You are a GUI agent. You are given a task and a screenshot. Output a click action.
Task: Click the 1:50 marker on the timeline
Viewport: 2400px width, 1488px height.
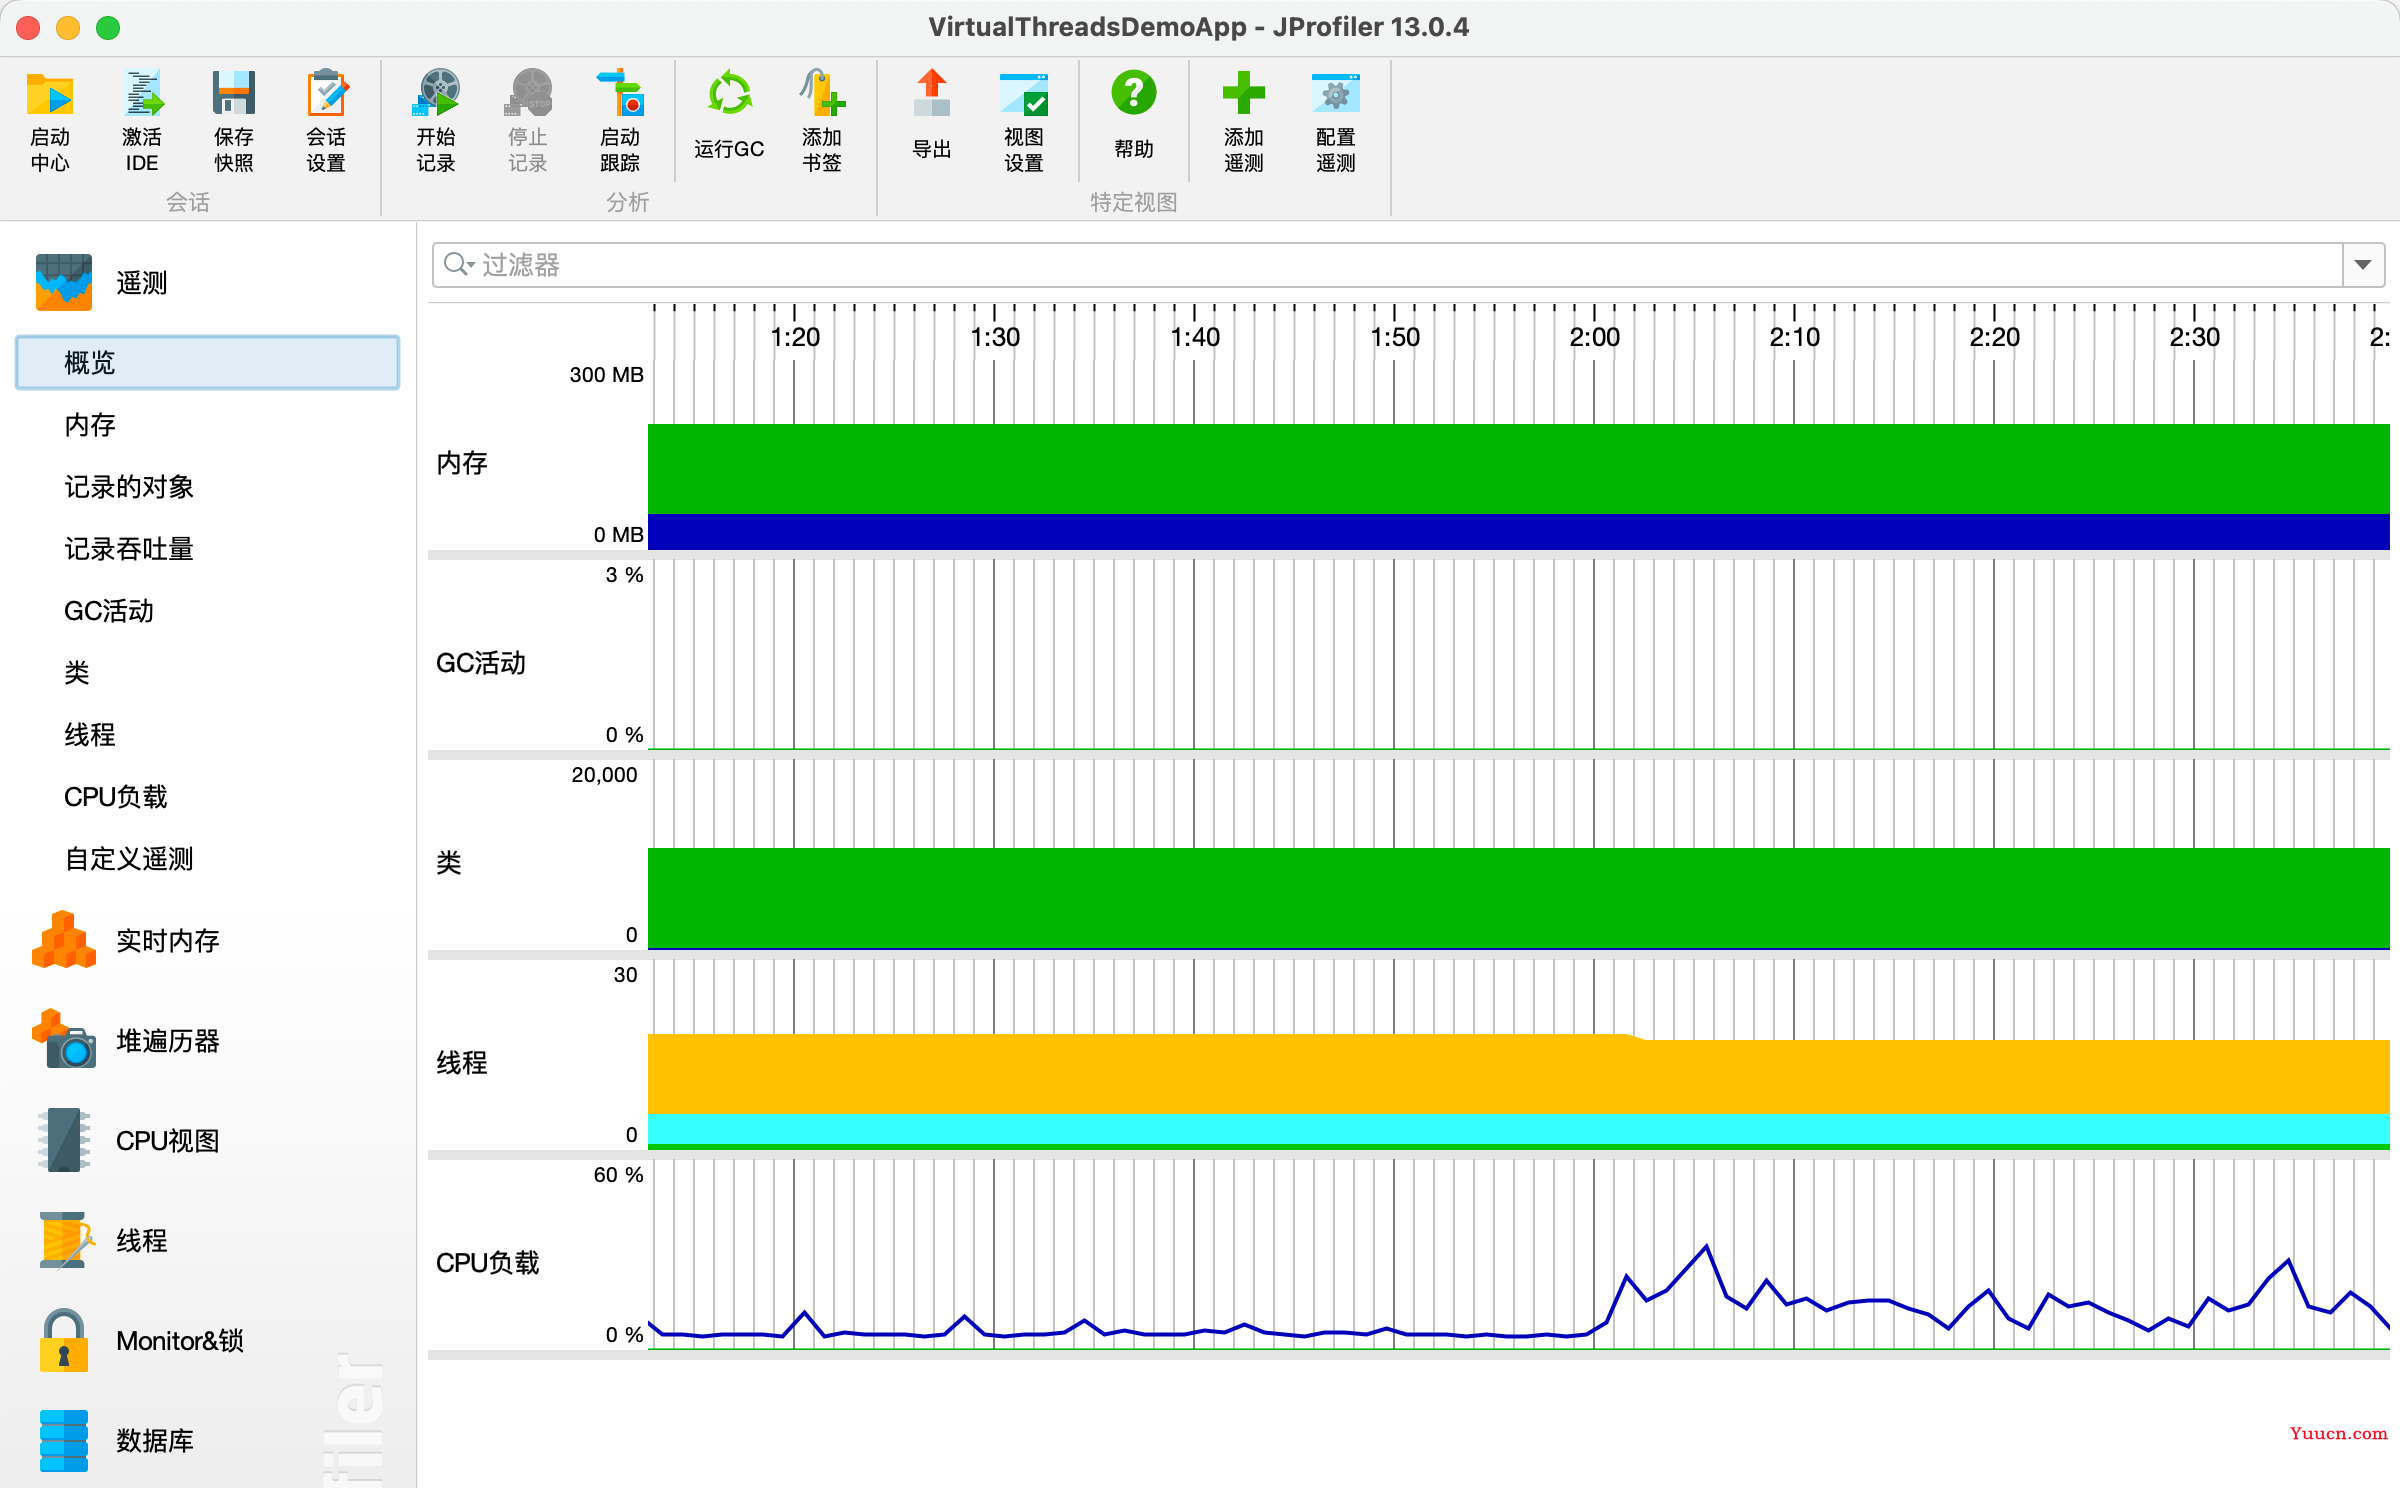point(1394,337)
